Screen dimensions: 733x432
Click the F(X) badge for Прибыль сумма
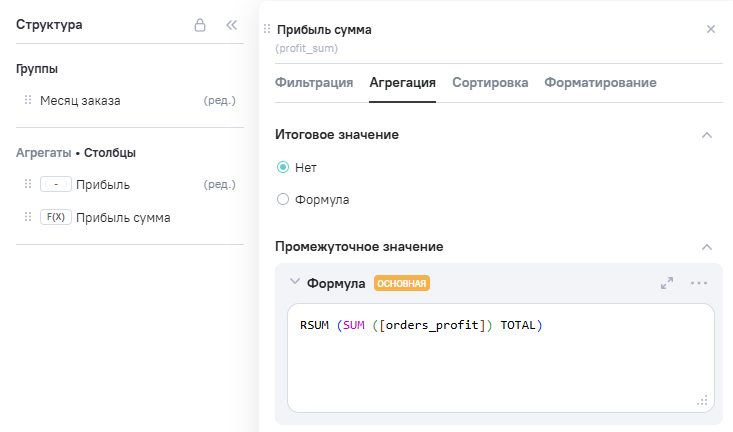pyautogui.click(x=56, y=217)
